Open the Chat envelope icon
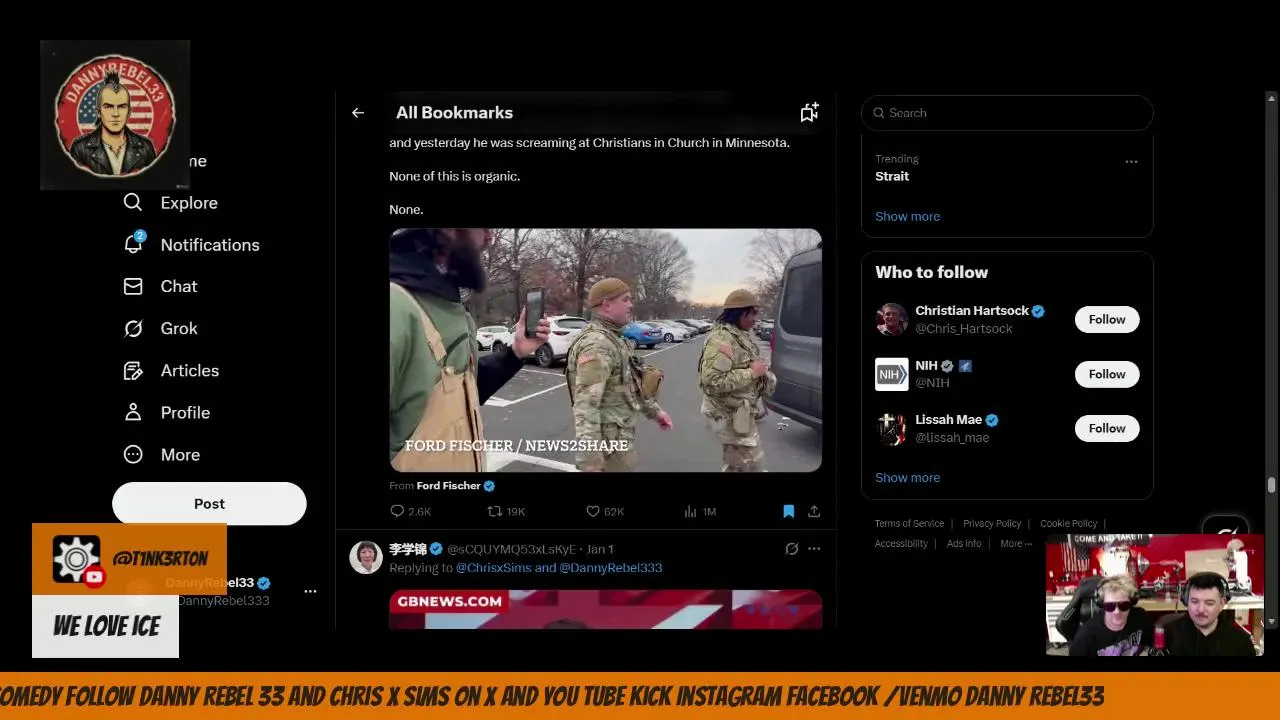 [x=133, y=286]
